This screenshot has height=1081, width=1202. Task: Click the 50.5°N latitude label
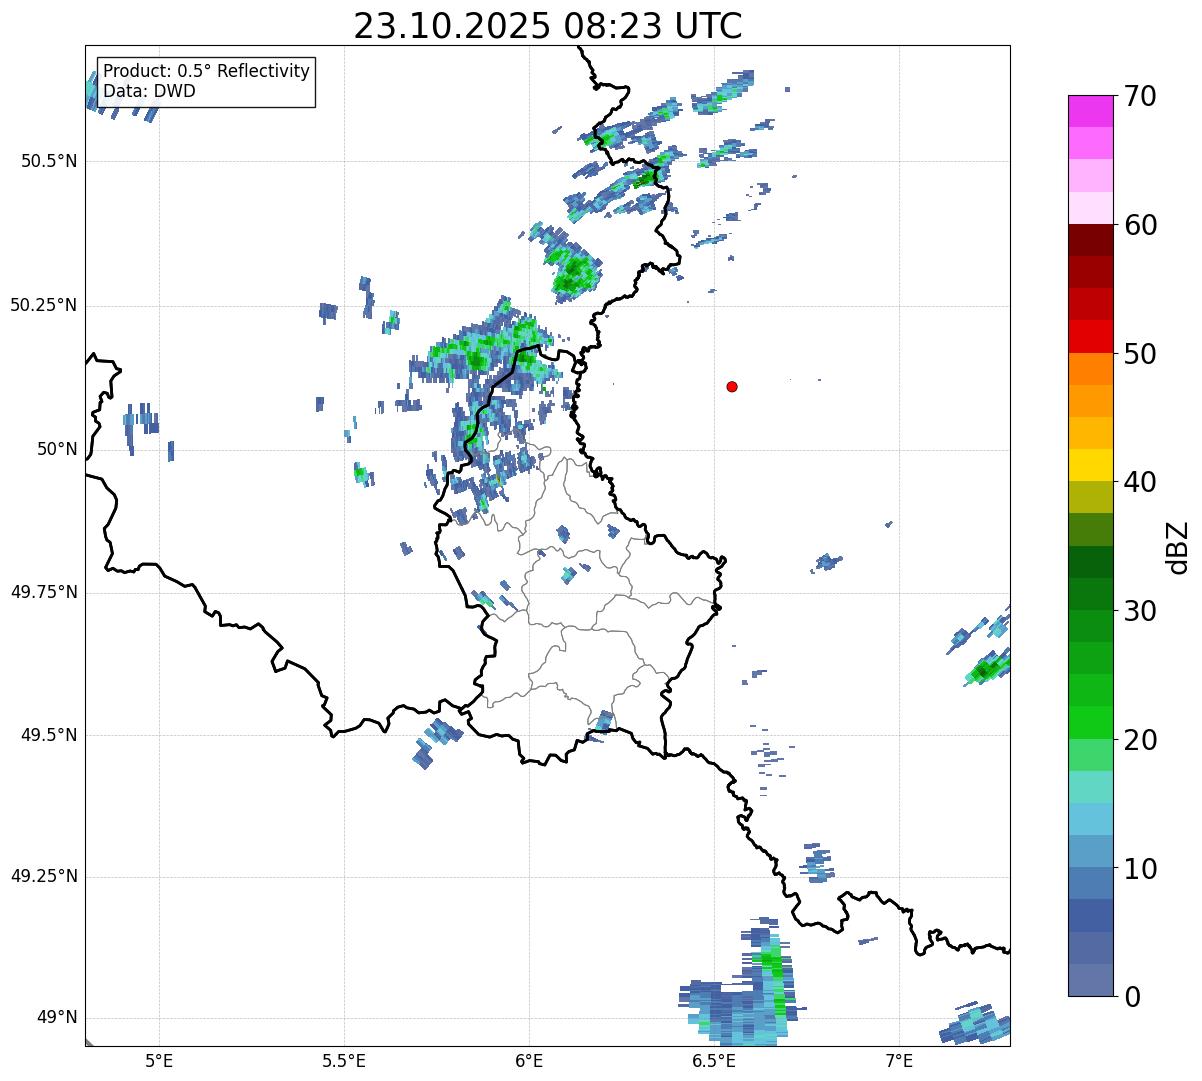[x=49, y=161]
